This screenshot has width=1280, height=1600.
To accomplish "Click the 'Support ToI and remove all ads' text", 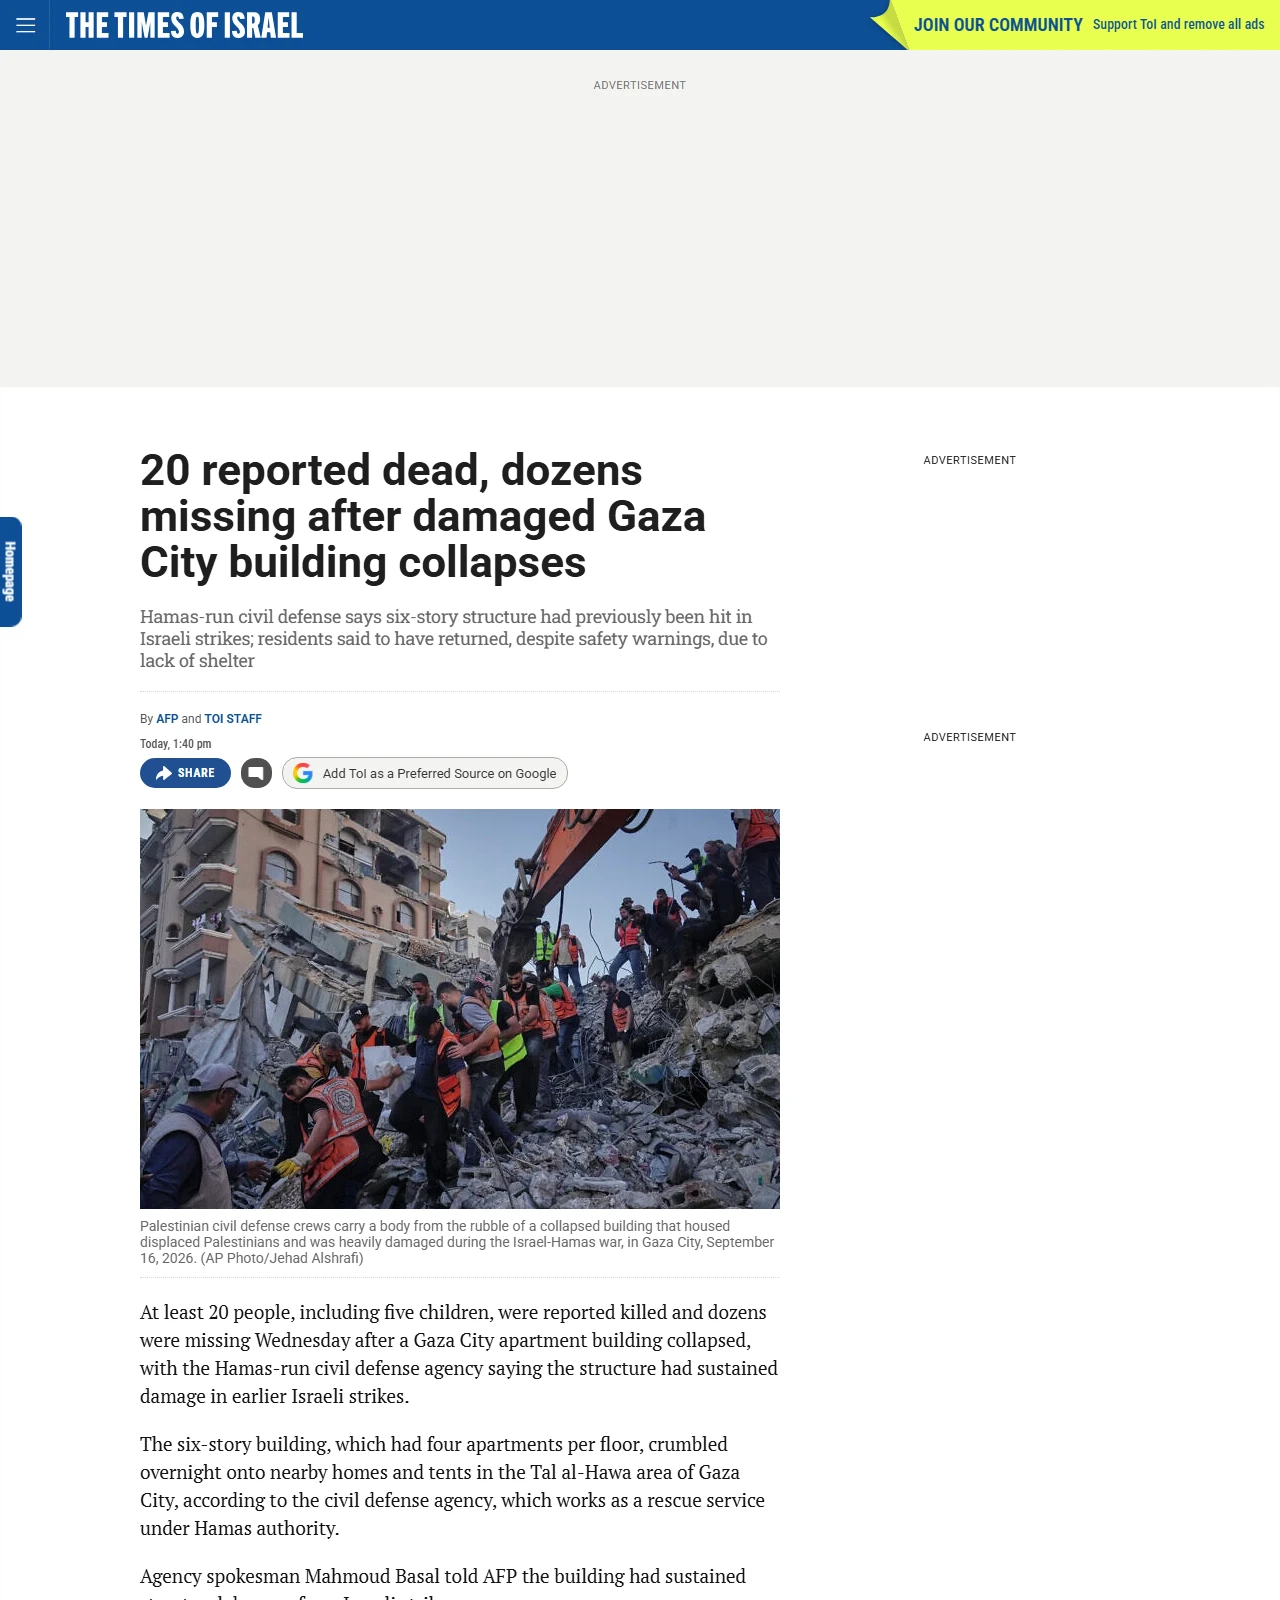I will point(1178,24).
